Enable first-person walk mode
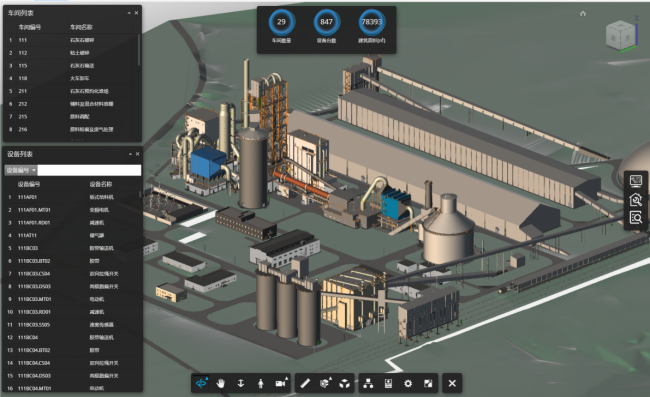The width and height of the screenshot is (650, 397). point(260,383)
